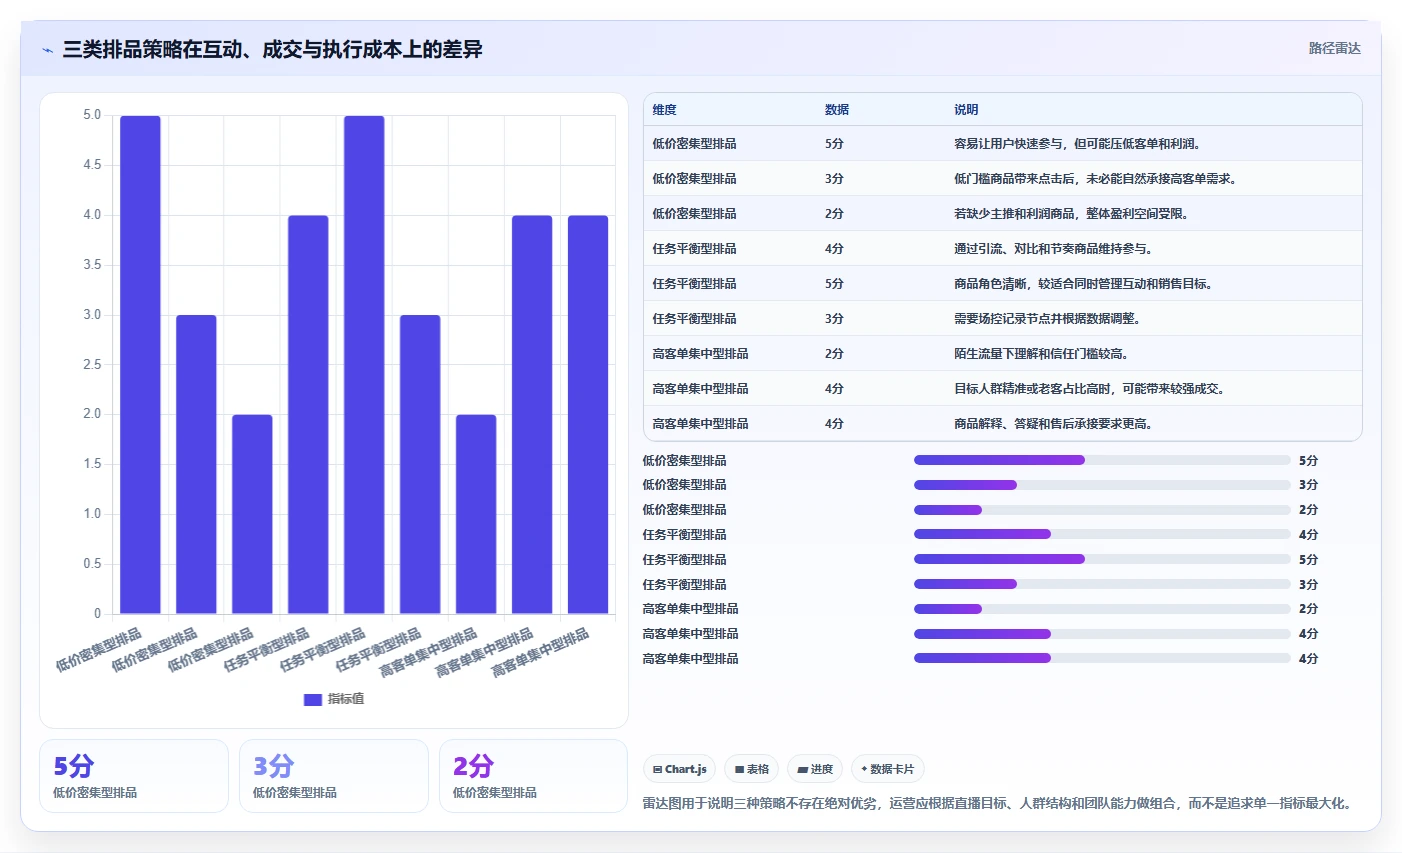The width and height of the screenshot is (1402, 853).
Task: Click the 0.5 y-axis label
Action: [92, 564]
